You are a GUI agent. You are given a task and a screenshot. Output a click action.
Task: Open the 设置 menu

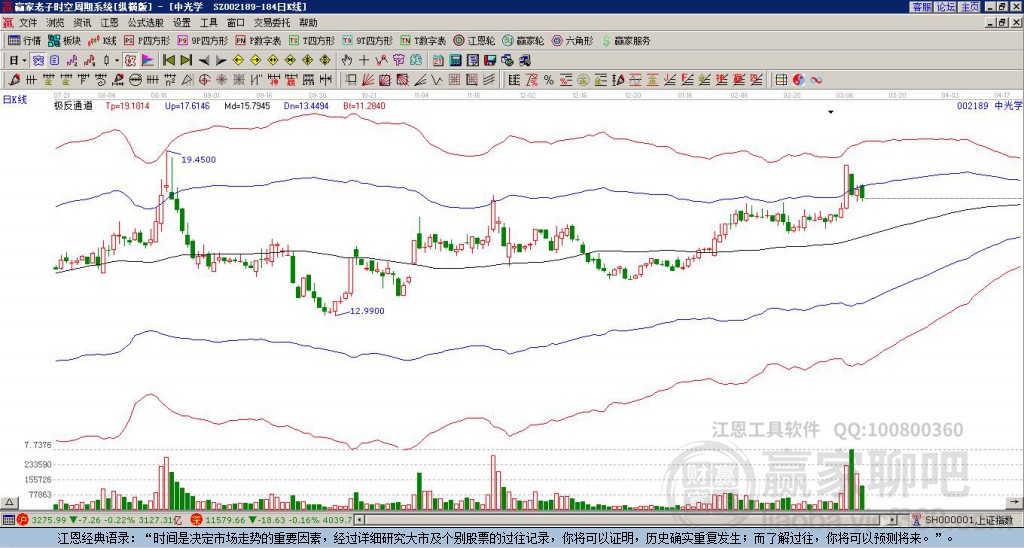pos(182,23)
